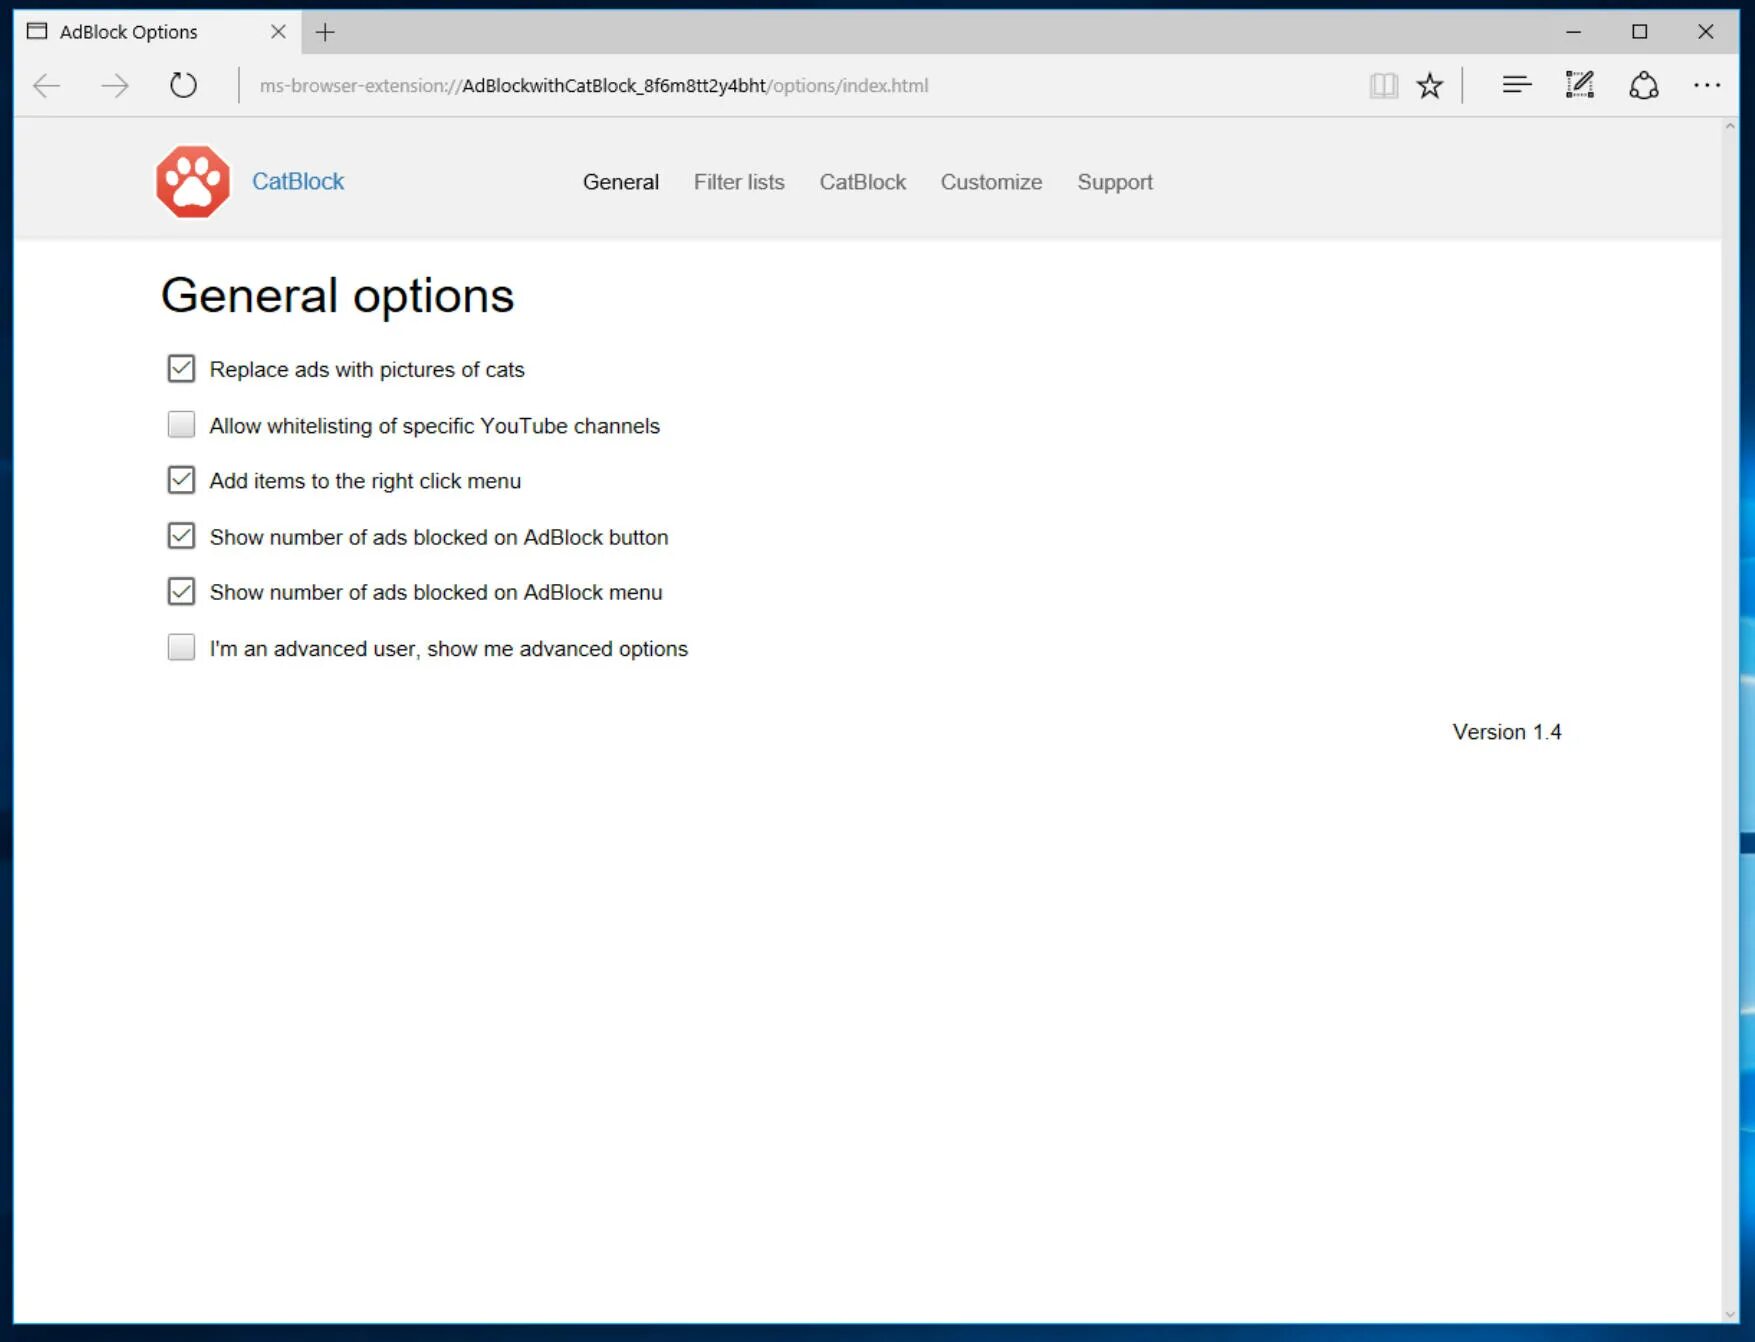Minimize the browser window
Screen dimensions: 1755x1342
point(1573,32)
